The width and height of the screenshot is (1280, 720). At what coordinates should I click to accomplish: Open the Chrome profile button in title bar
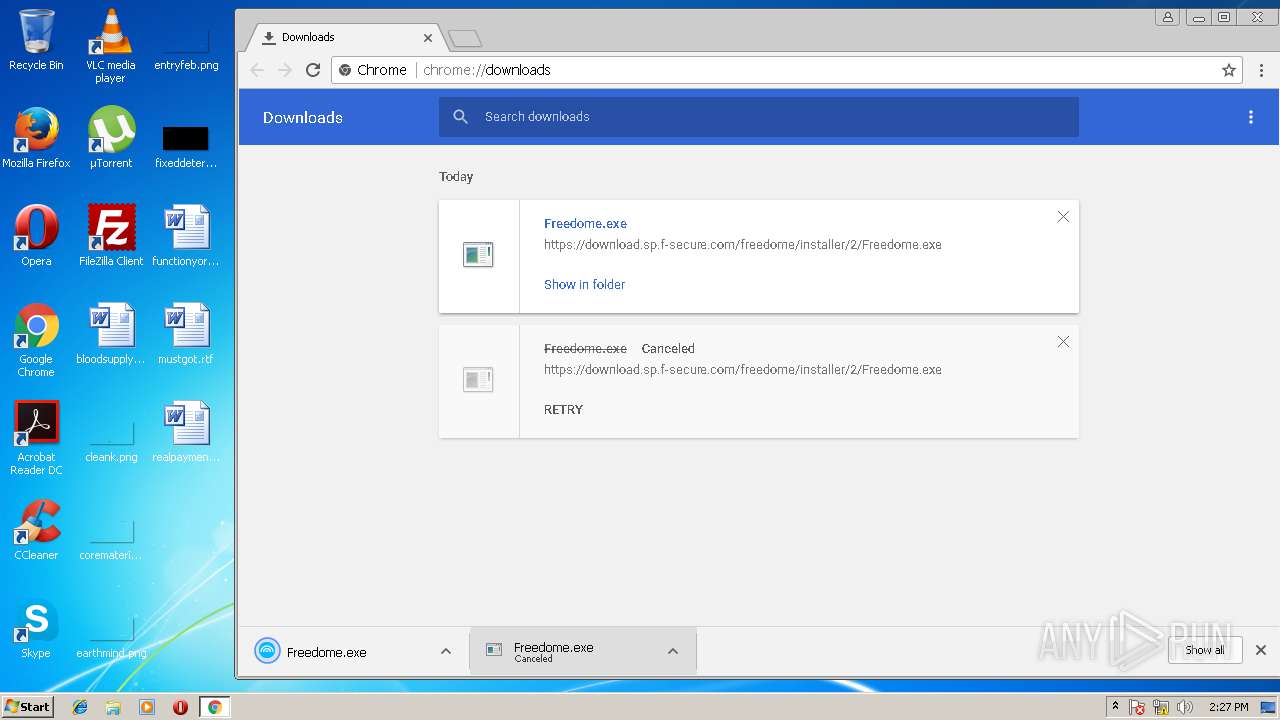(1167, 17)
